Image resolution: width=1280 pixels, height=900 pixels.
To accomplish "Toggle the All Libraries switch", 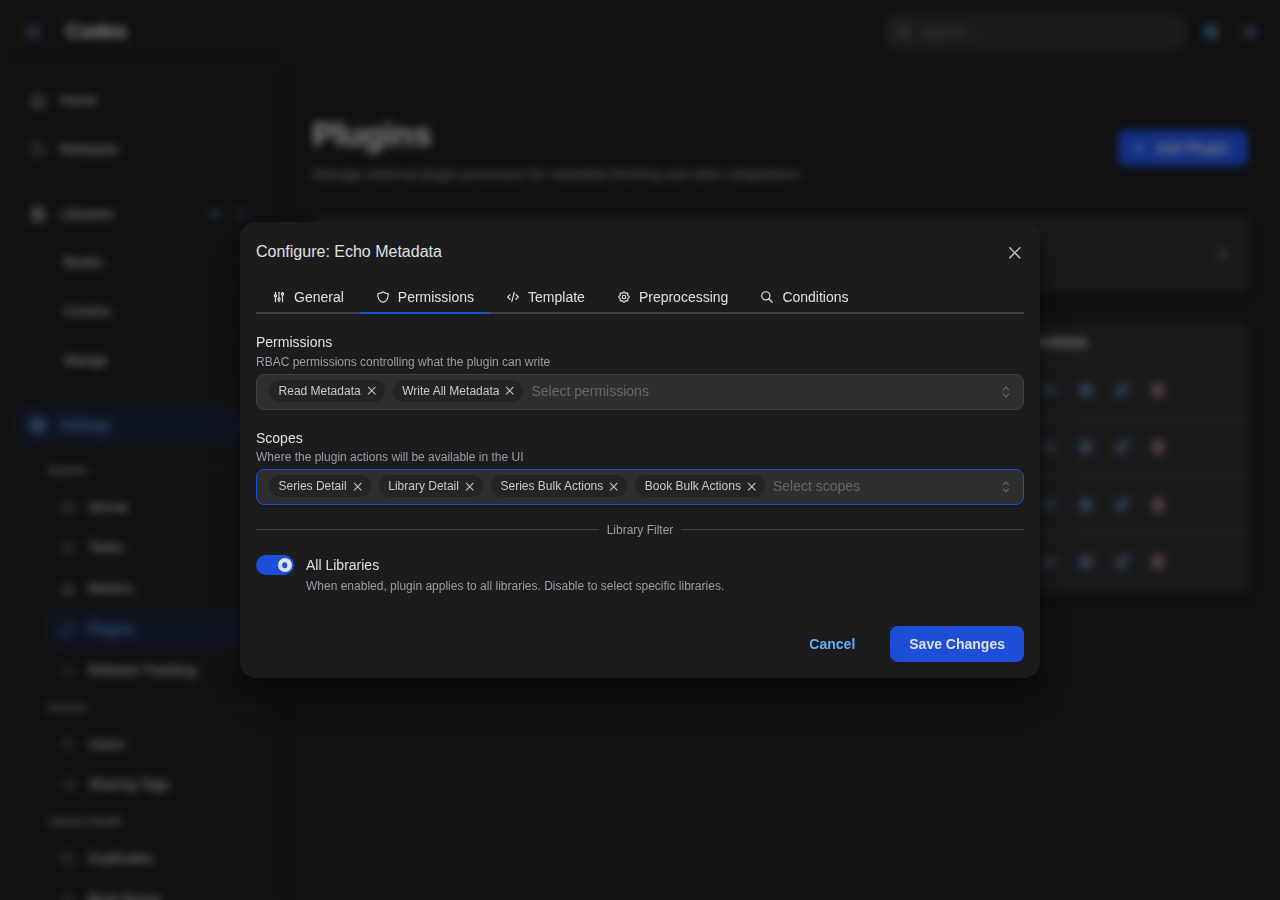I will tap(275, 565).
